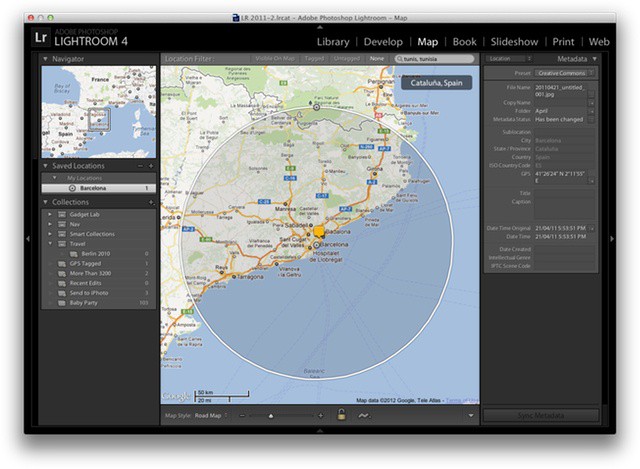Click the map zoom slider handle

point(271,416)
